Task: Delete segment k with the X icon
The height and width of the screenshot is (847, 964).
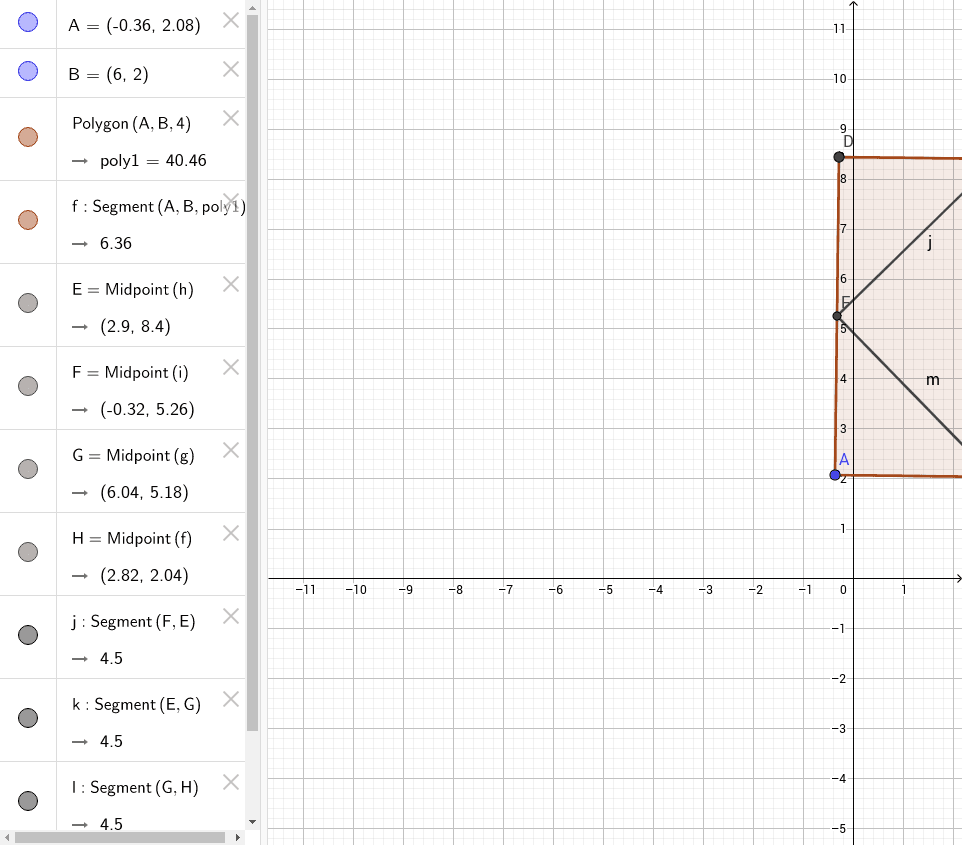Action: (x=230, y=699)
